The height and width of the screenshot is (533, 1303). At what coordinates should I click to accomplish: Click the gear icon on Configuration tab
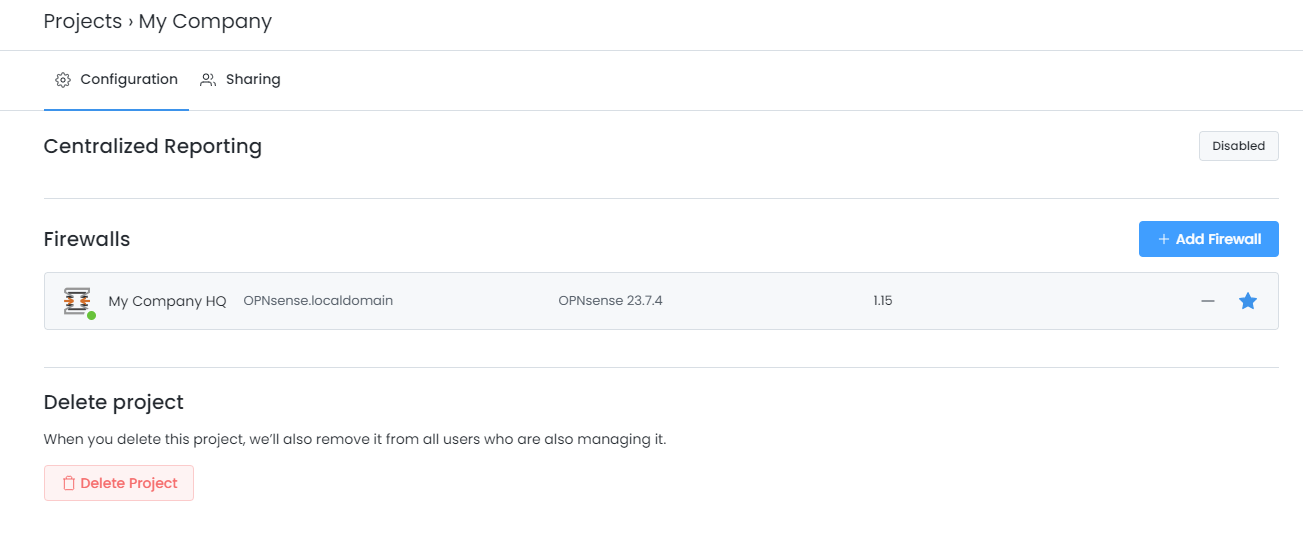click(x=63, y=79)
